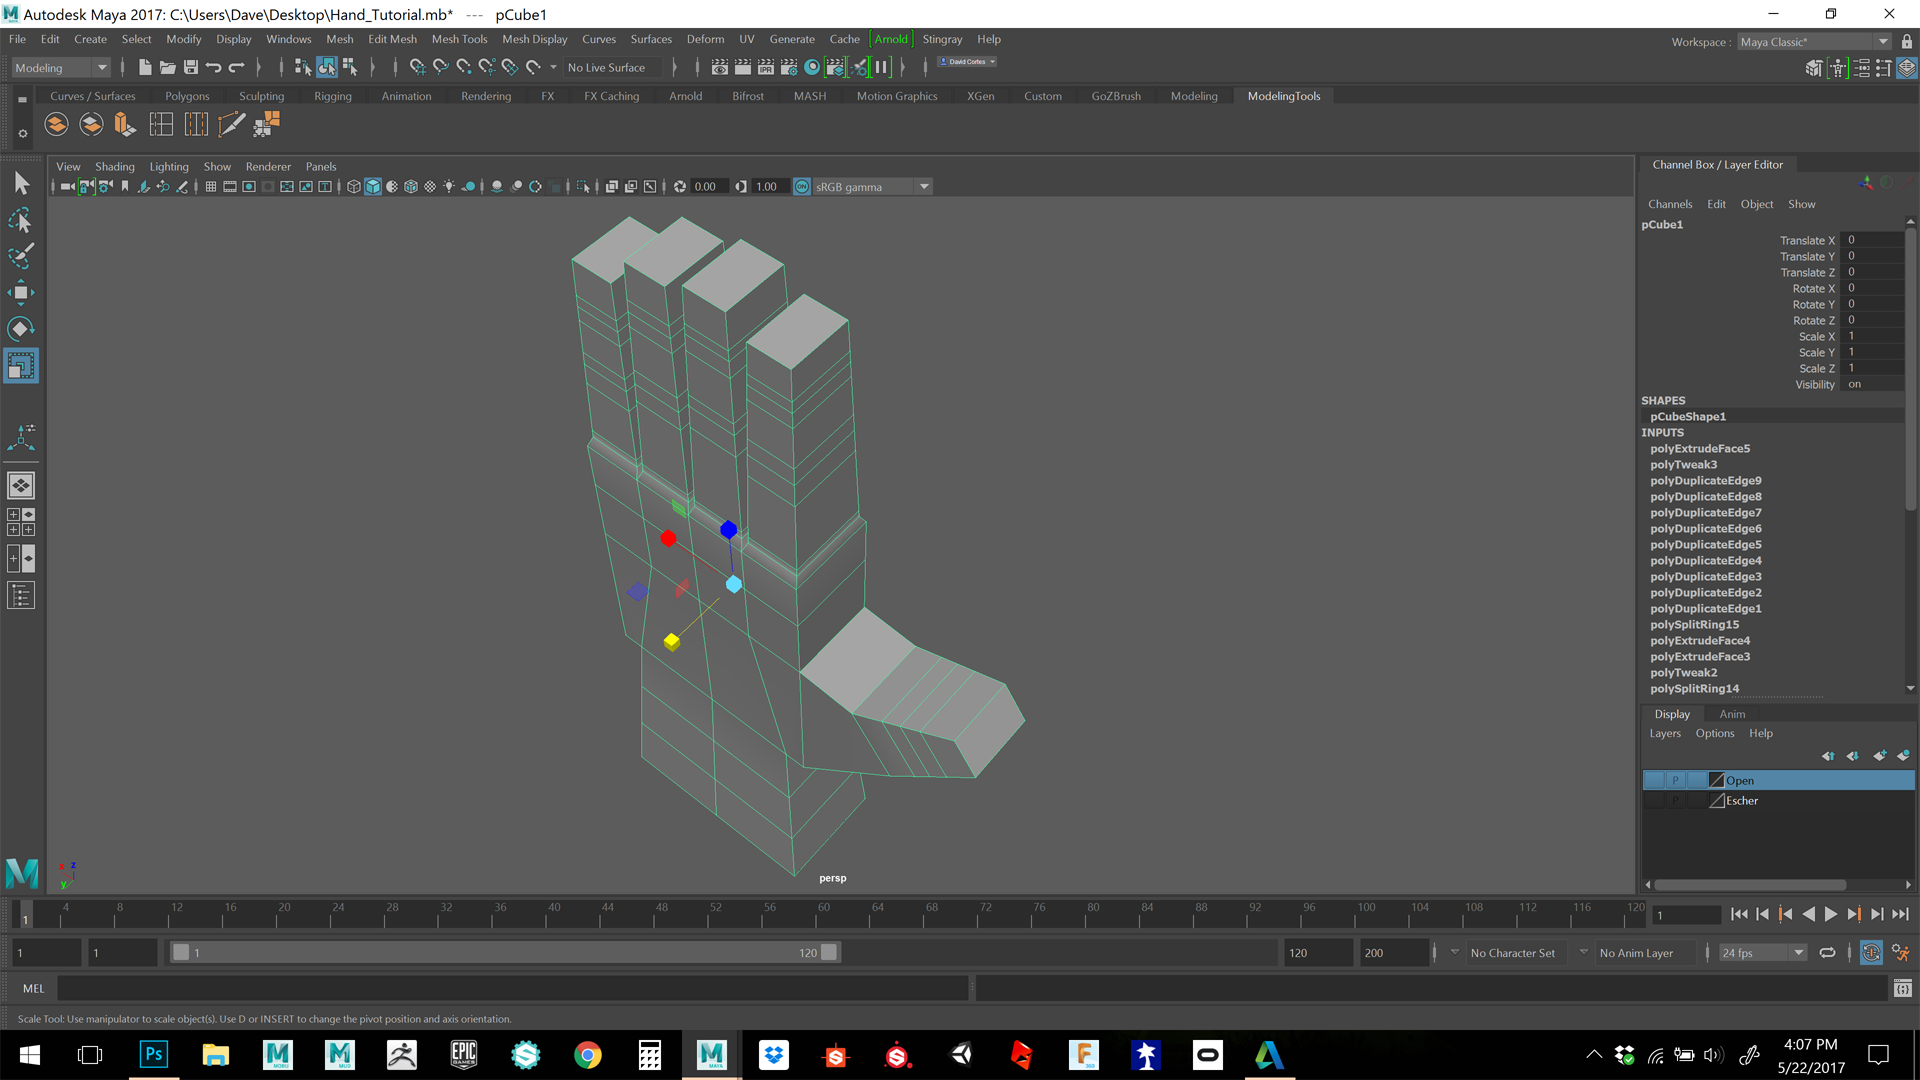The width and height of the screenshot is (1920, 1080).
Task: Click the Multi-Cut knife shelf icon
Action: pos(231,124)
